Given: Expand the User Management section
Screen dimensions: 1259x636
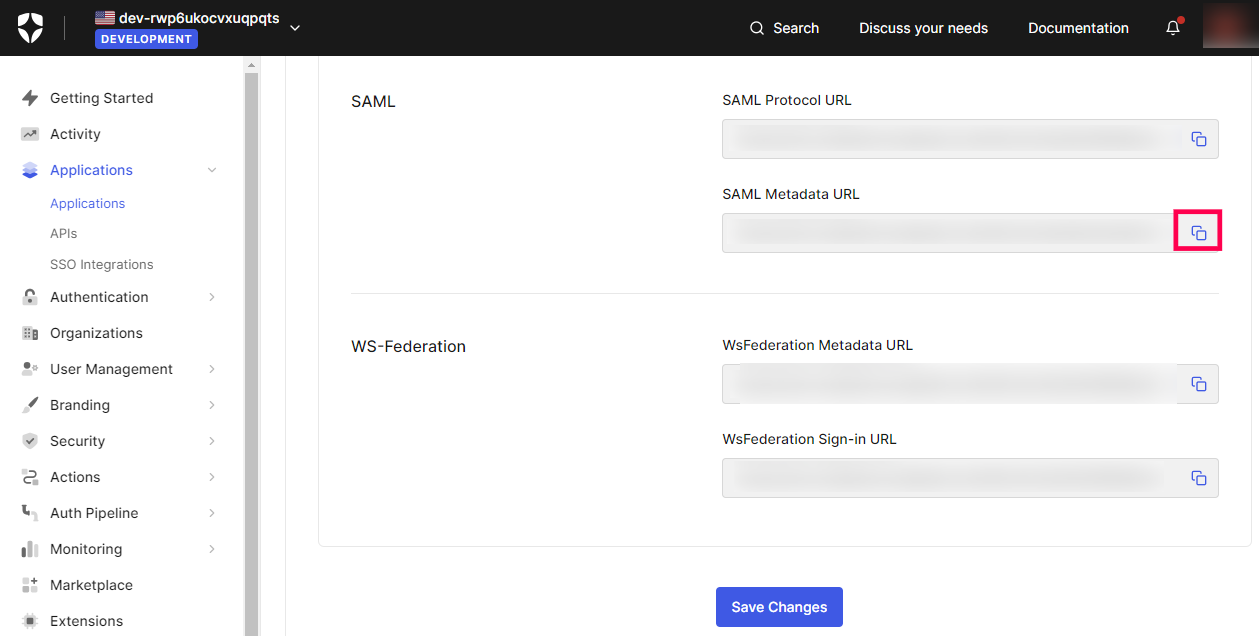Looking at the screenshot, I should pos(212,369).
